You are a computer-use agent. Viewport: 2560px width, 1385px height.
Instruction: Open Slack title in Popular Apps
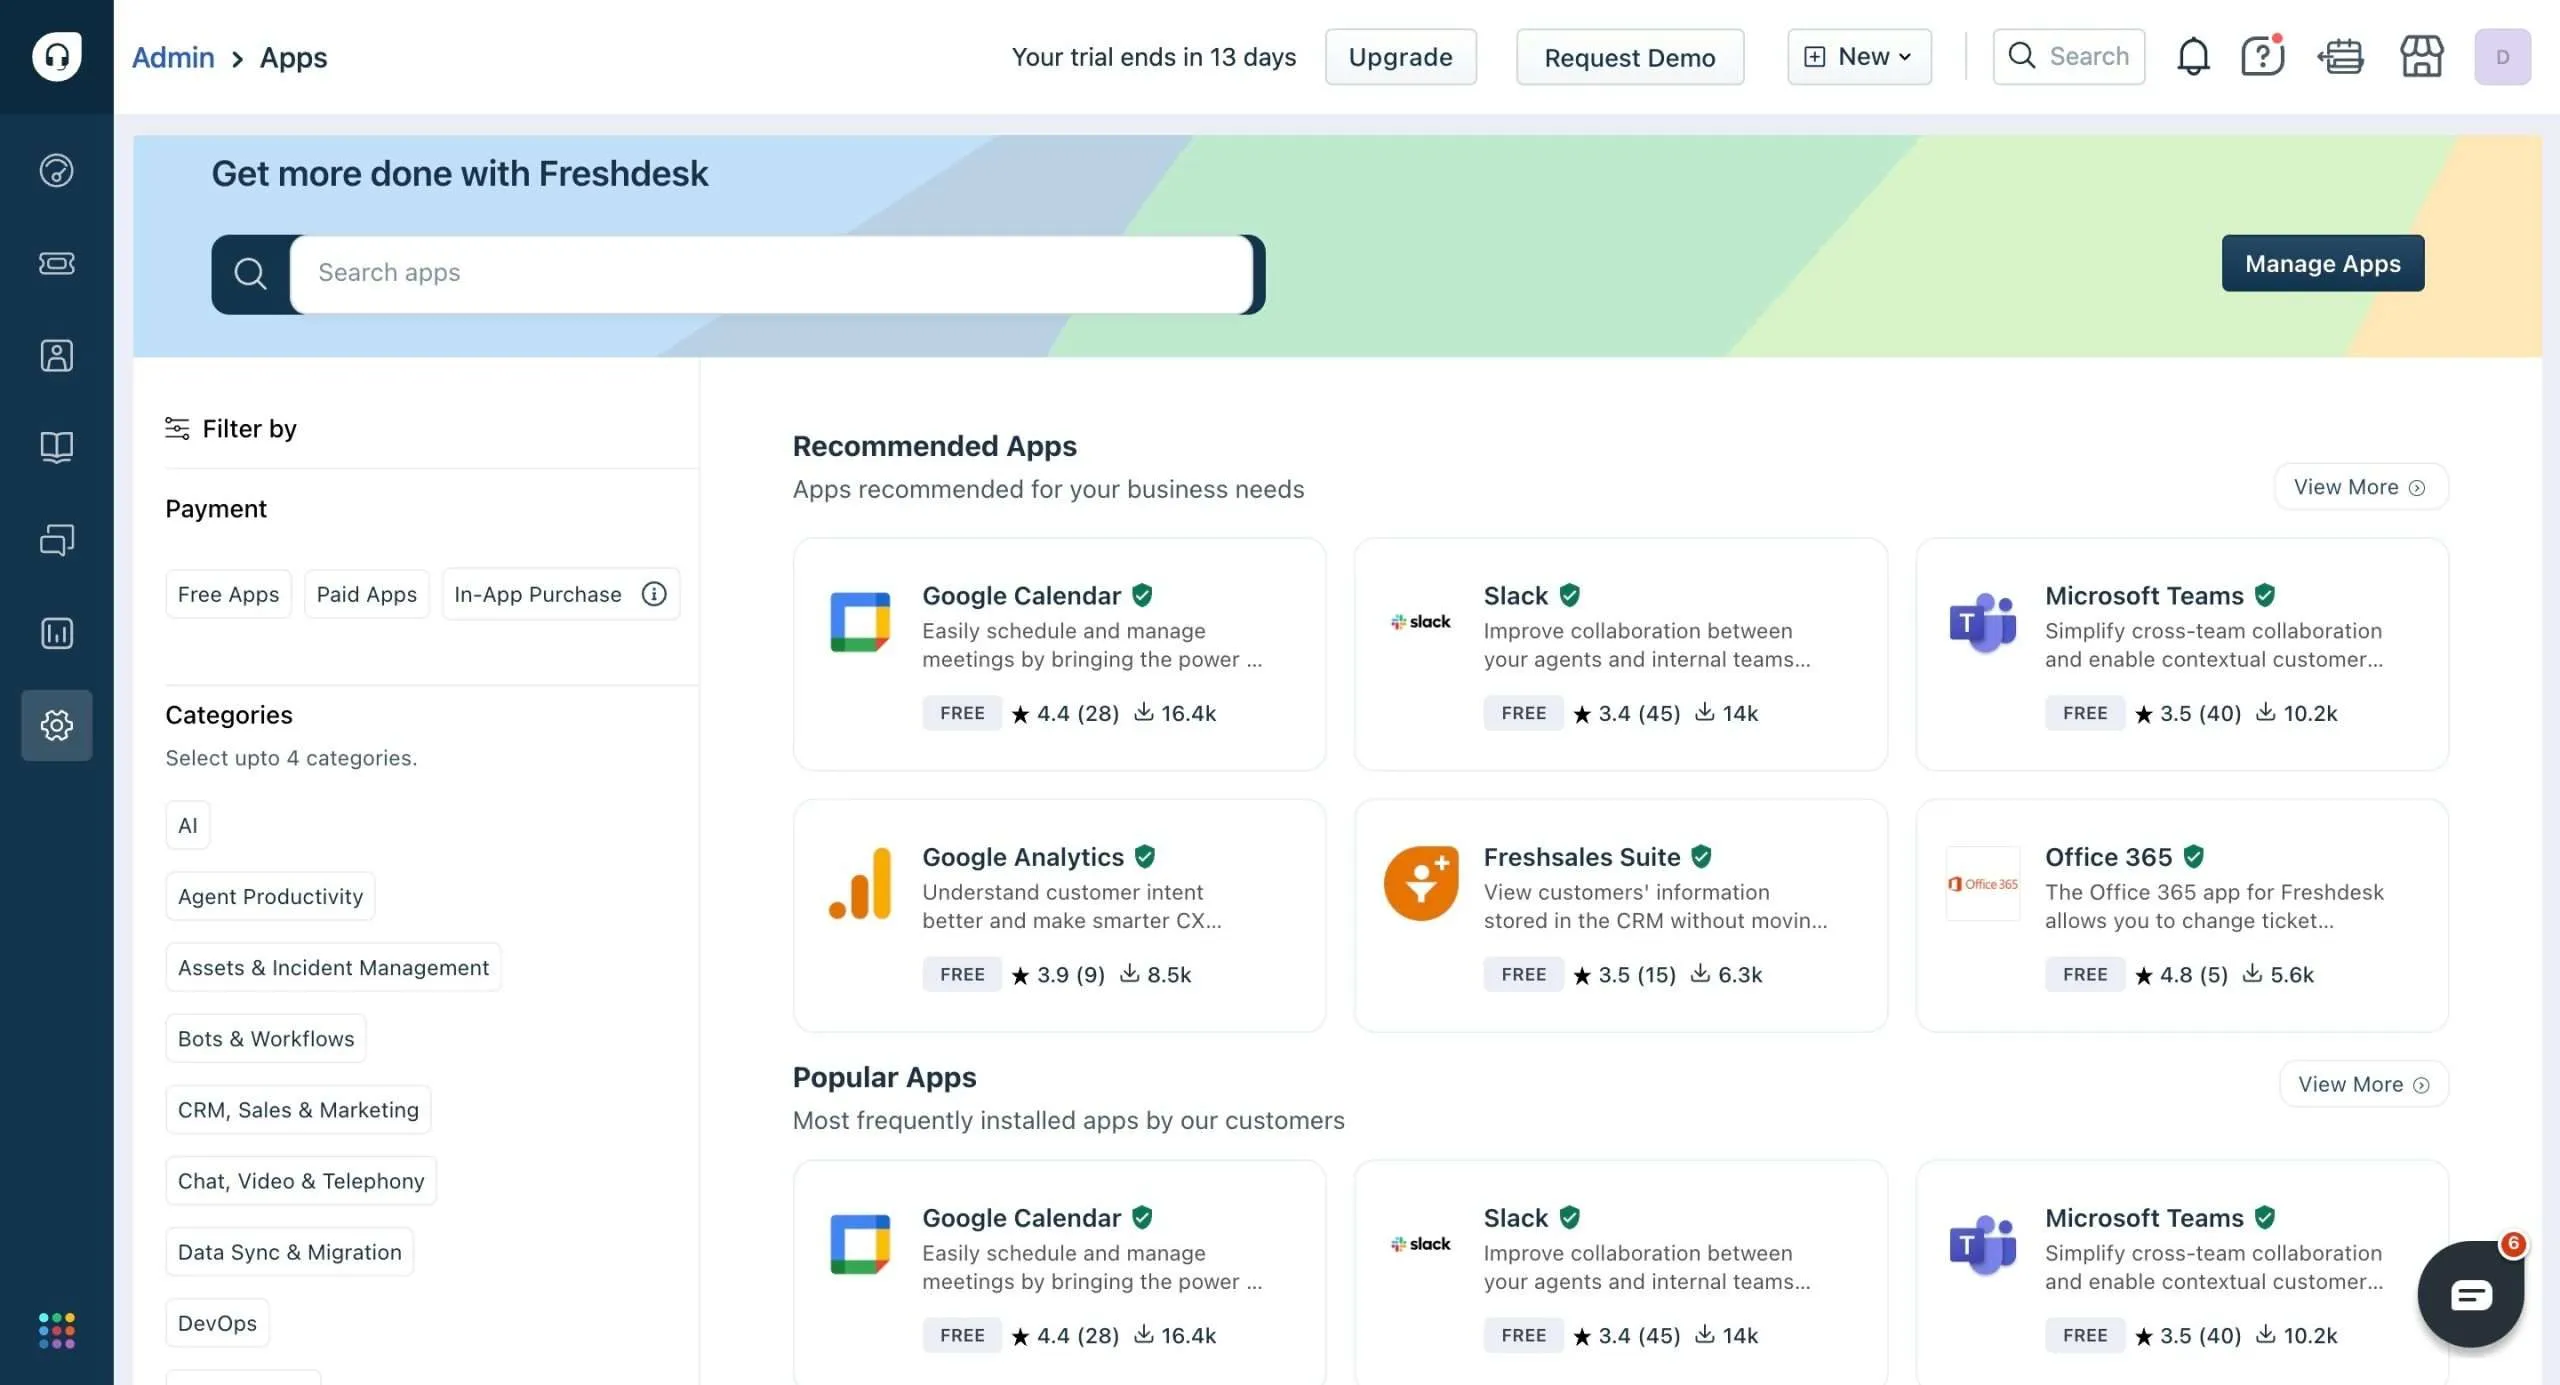coord(1515,1217)
